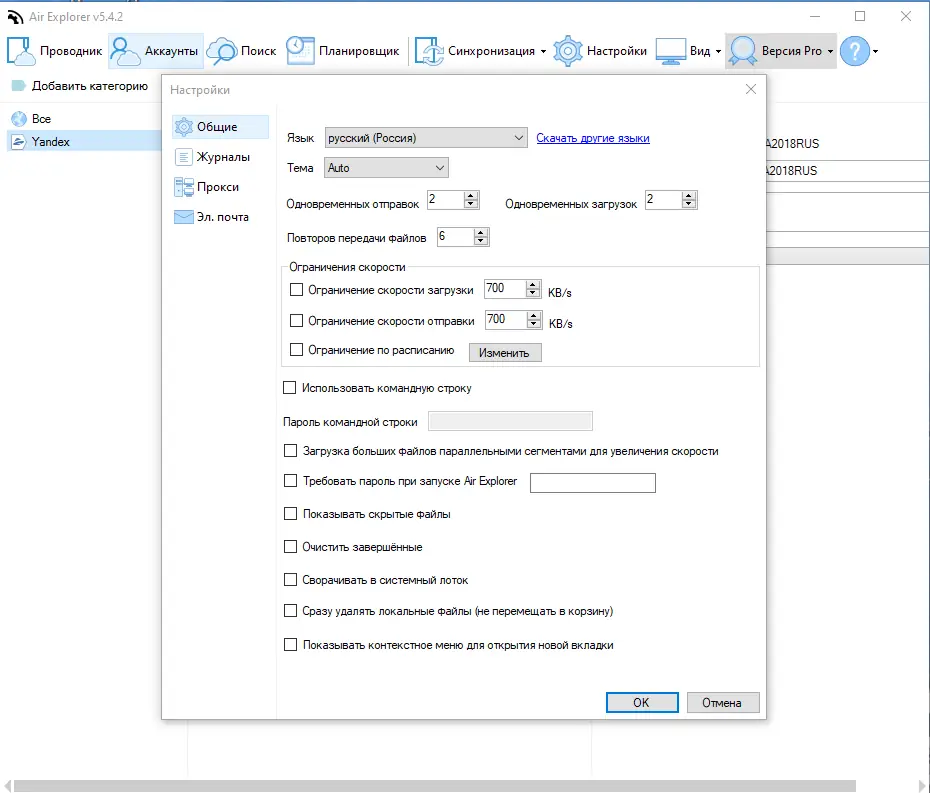Click the Air Explorer startup password field

tap(593, 483)
